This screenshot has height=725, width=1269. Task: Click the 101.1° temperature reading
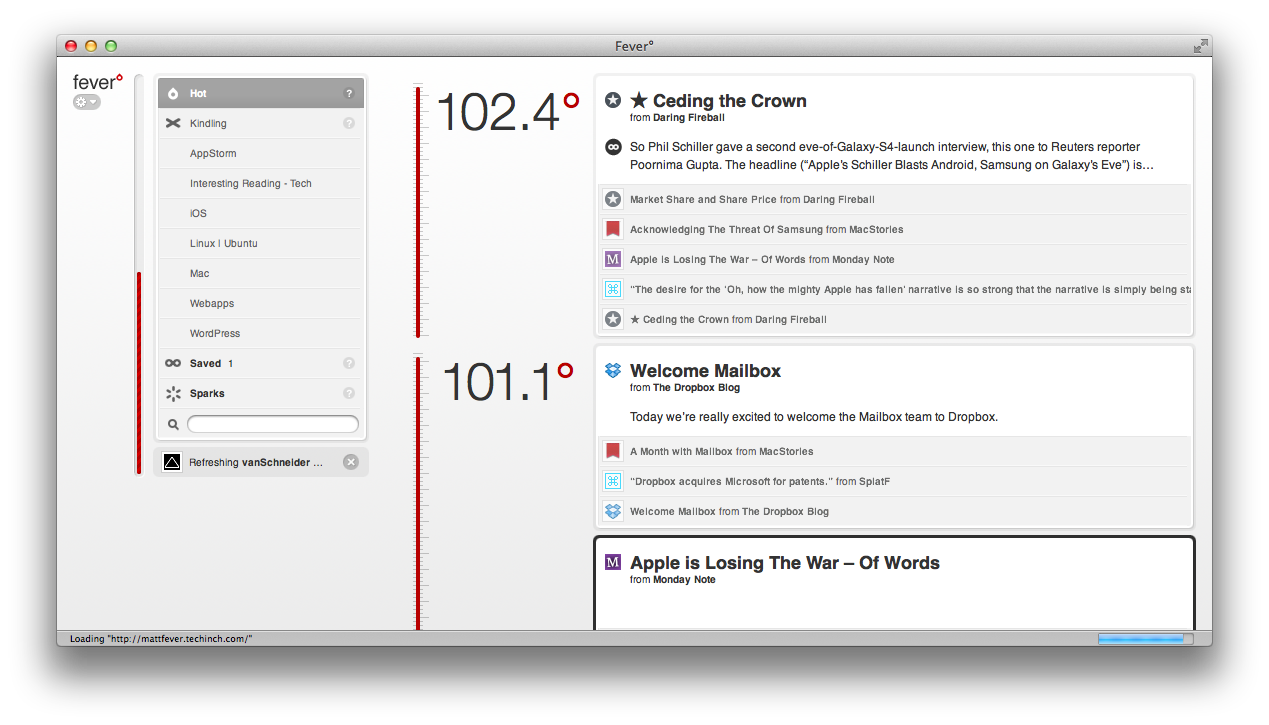[507, 382]
